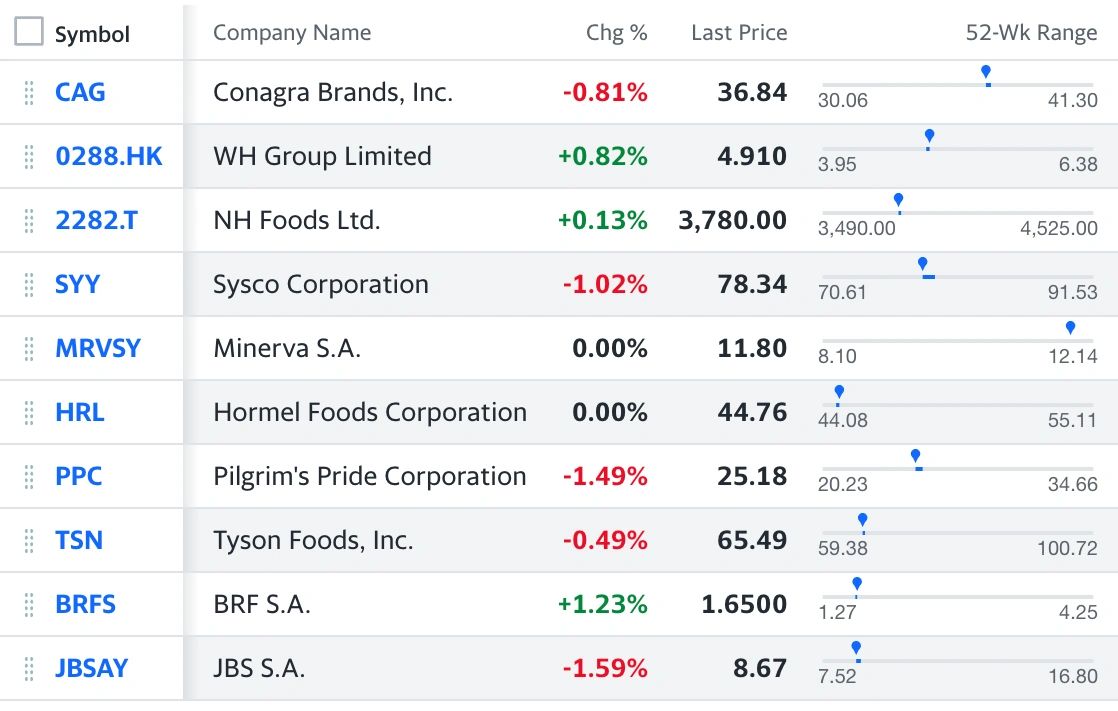The image size is (1118, 711).
Task: Open the PPC ticker link
Action: (79, 477)
